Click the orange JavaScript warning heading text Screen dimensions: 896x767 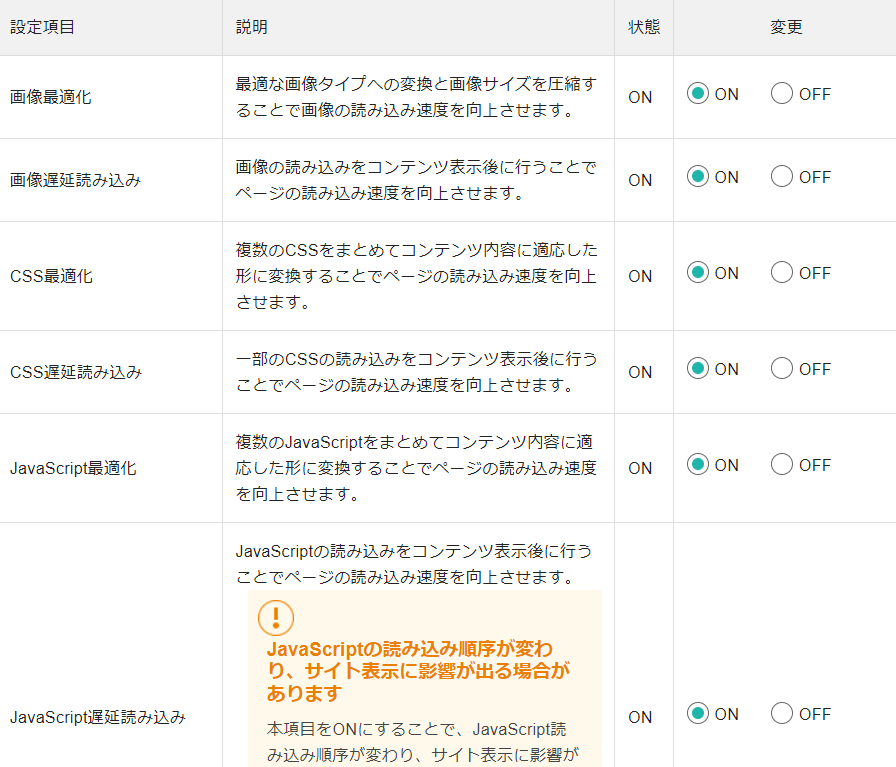coord(418,671)
